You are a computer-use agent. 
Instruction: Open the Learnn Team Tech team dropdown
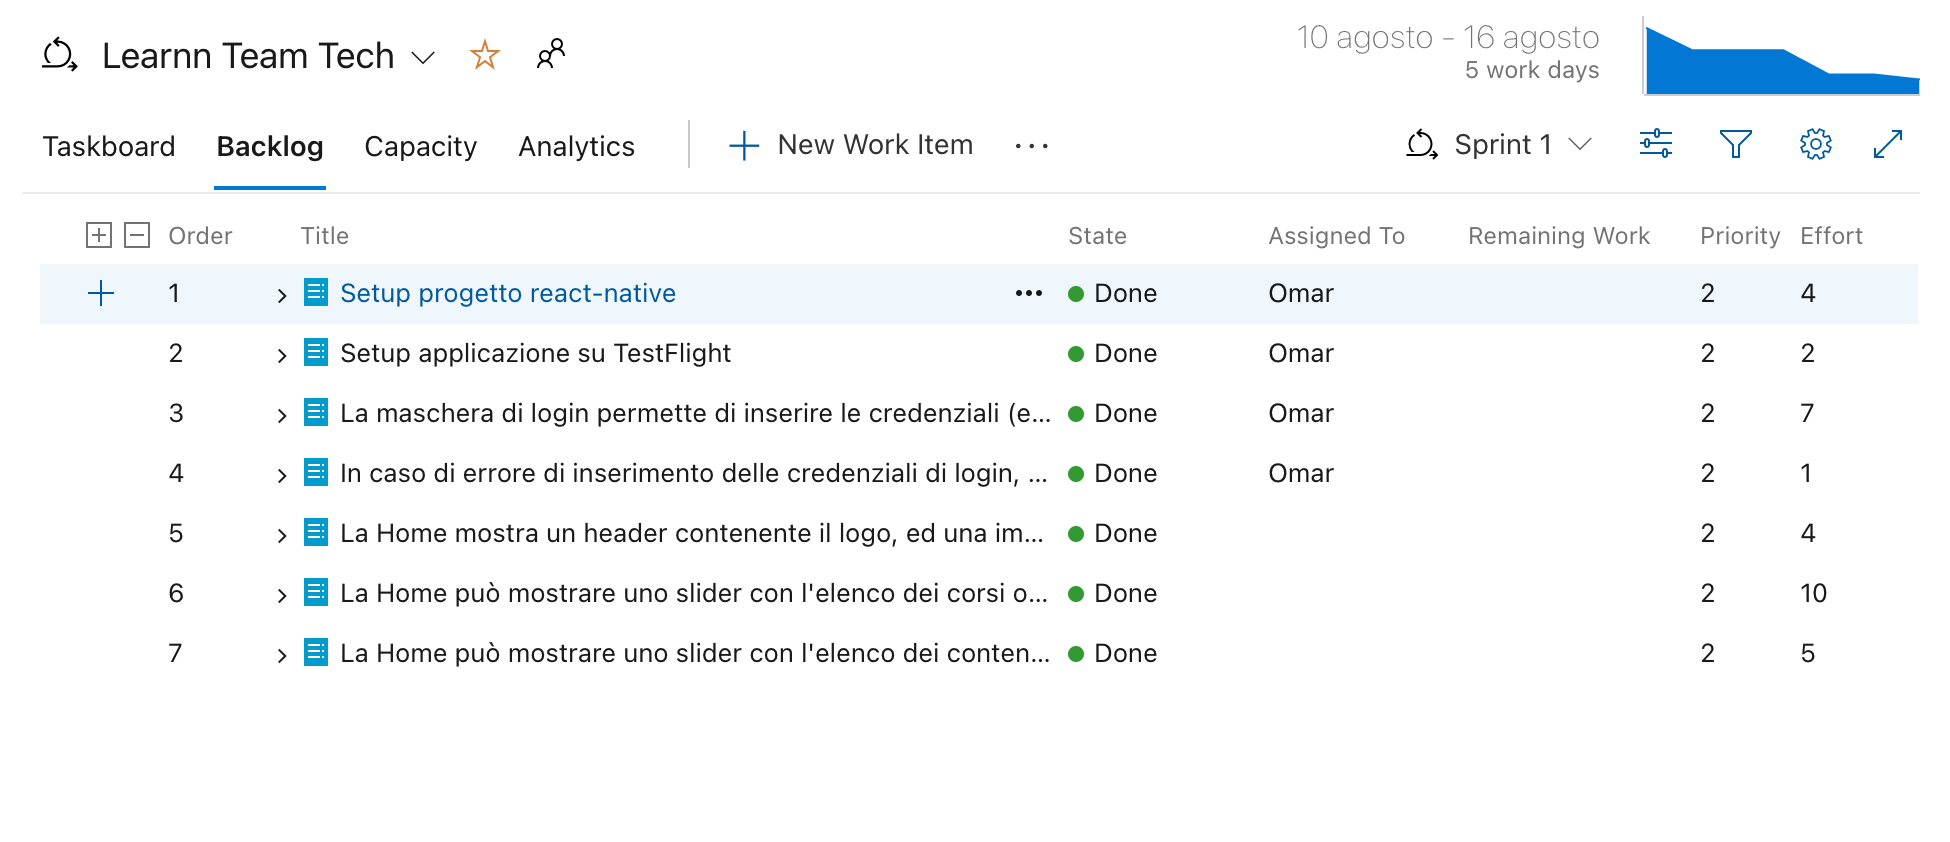(x=423, y=57)
